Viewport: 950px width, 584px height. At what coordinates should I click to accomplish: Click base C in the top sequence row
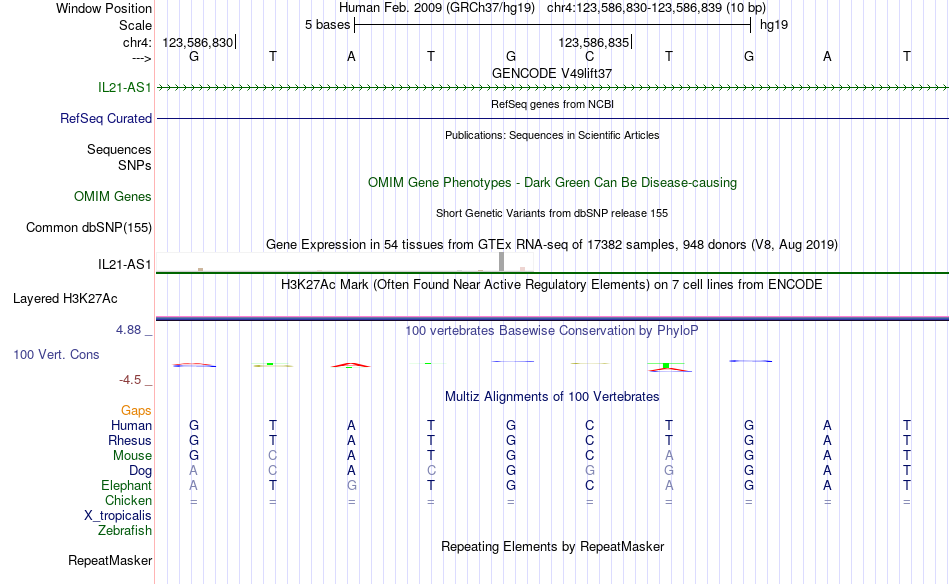[x=590, y=56]
